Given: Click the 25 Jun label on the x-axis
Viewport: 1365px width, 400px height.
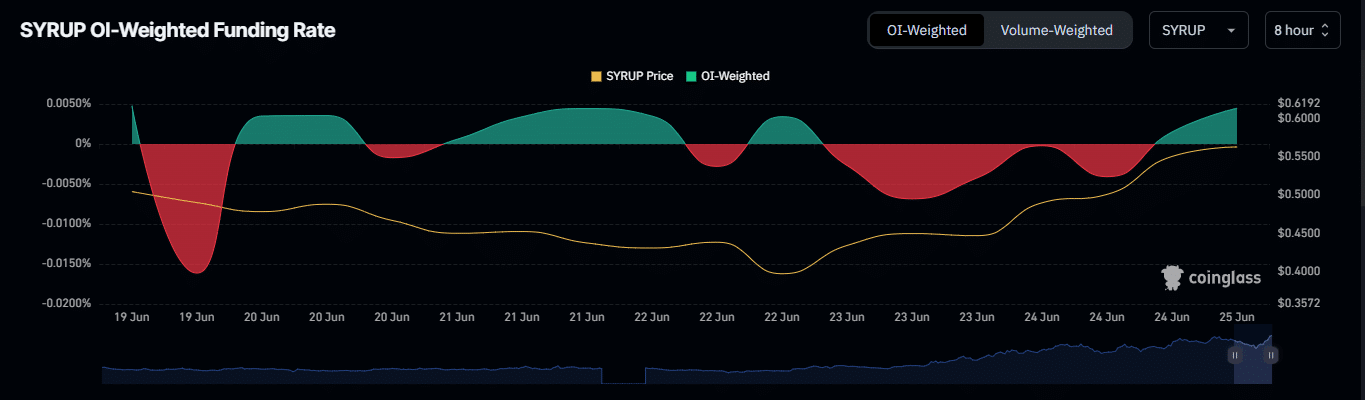Looking at the screenshot, I should [x=1237, y=317].
